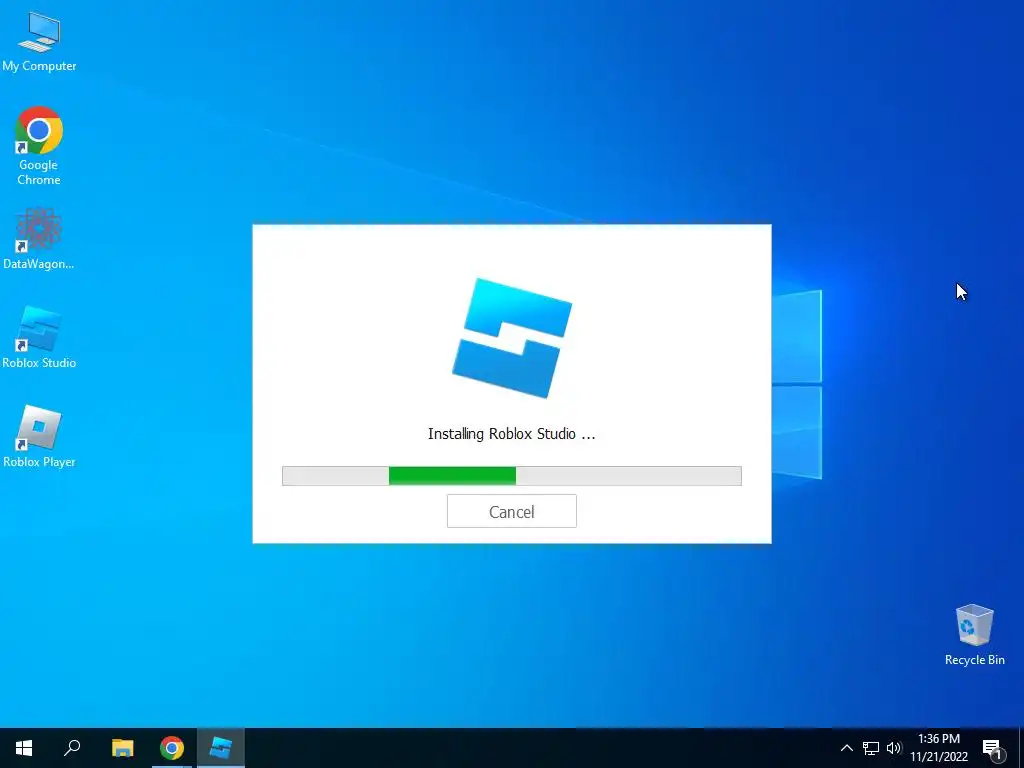Screen dimensions: 1024x768
Task: Open the DataWagon desktop shortcut
Action: pyautogui.click(x=39, y=239)
